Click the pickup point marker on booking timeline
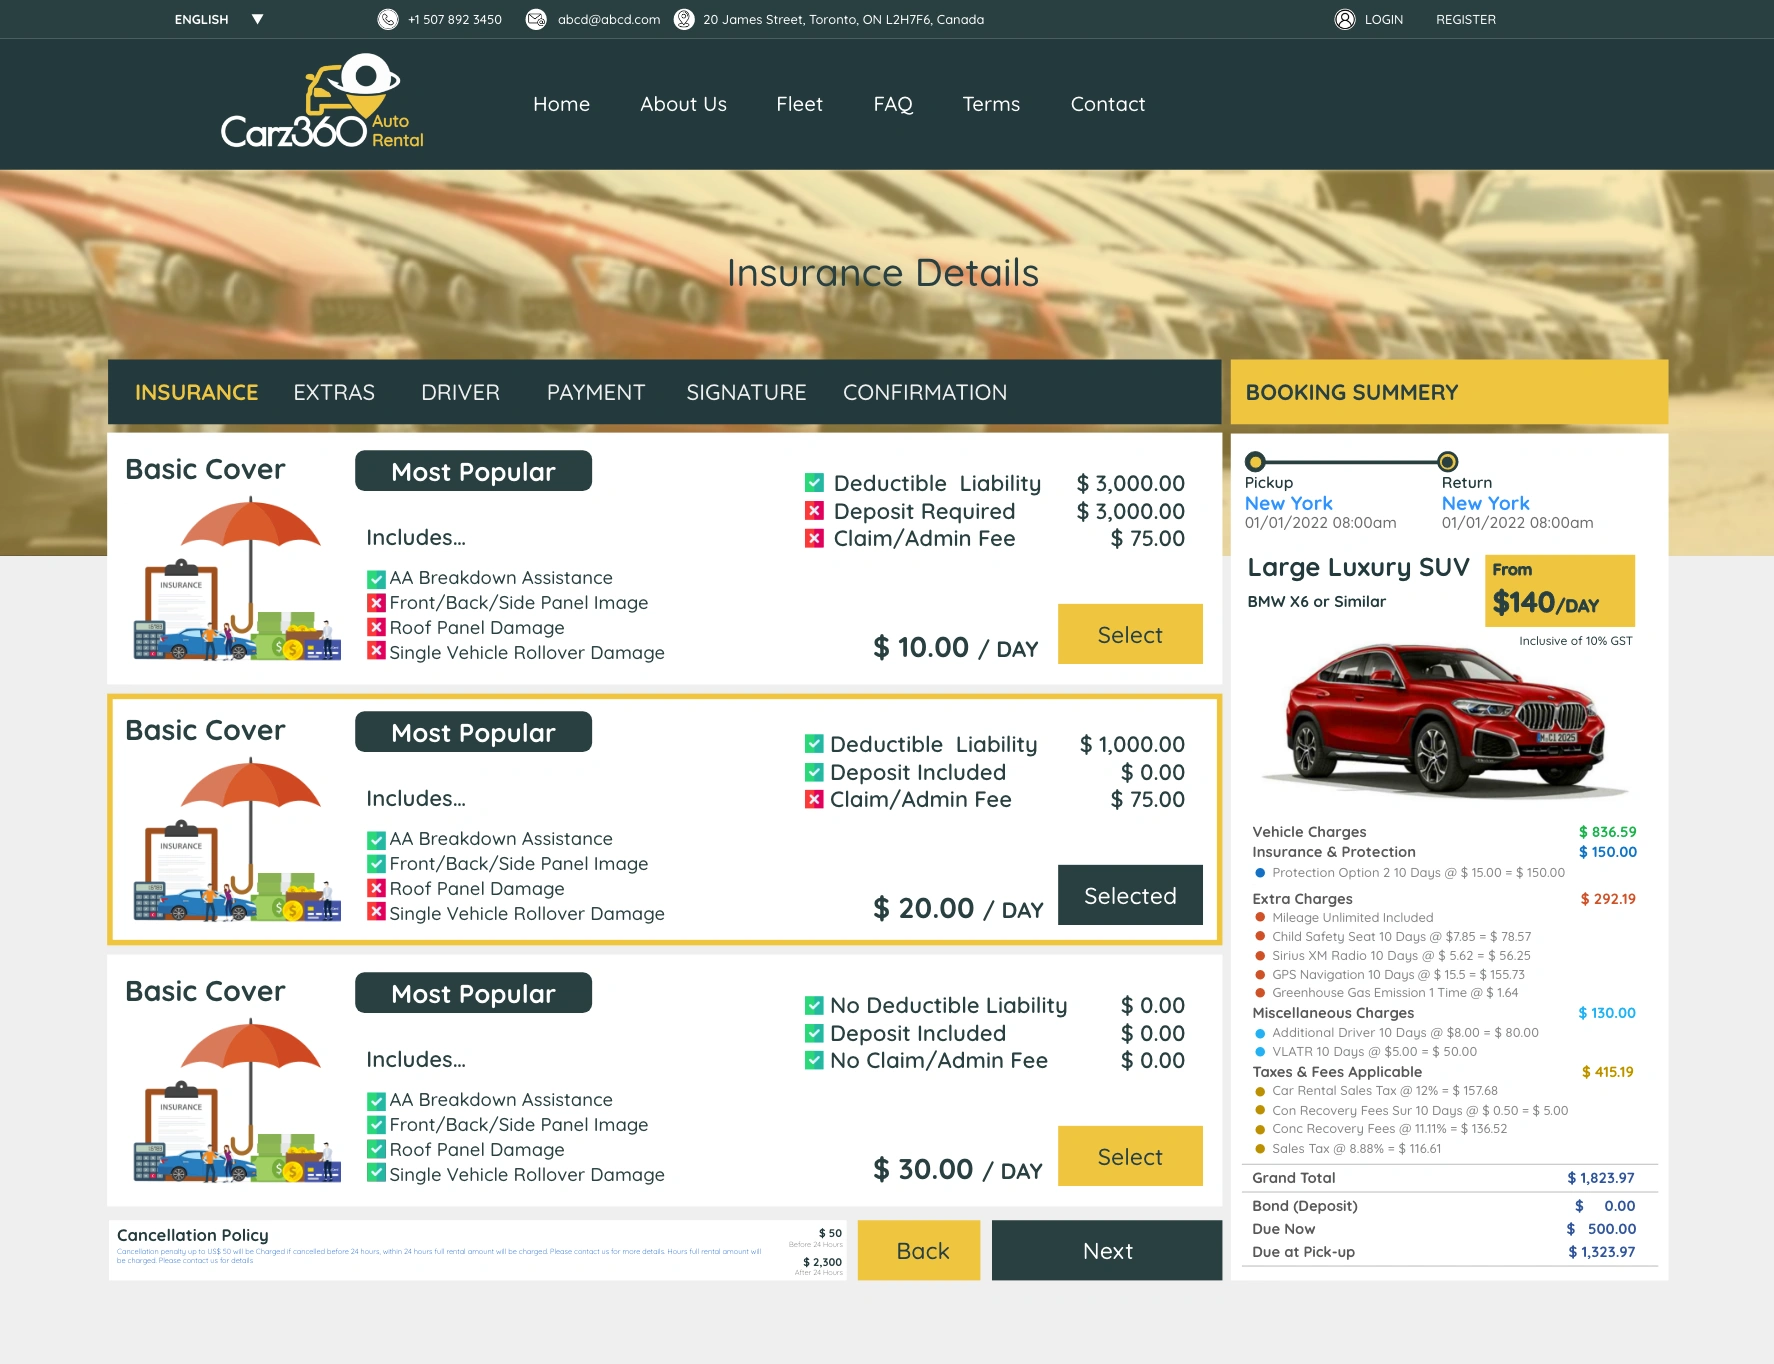The width and height of the screenshot is (1774, 1364). click(1254, 462)
